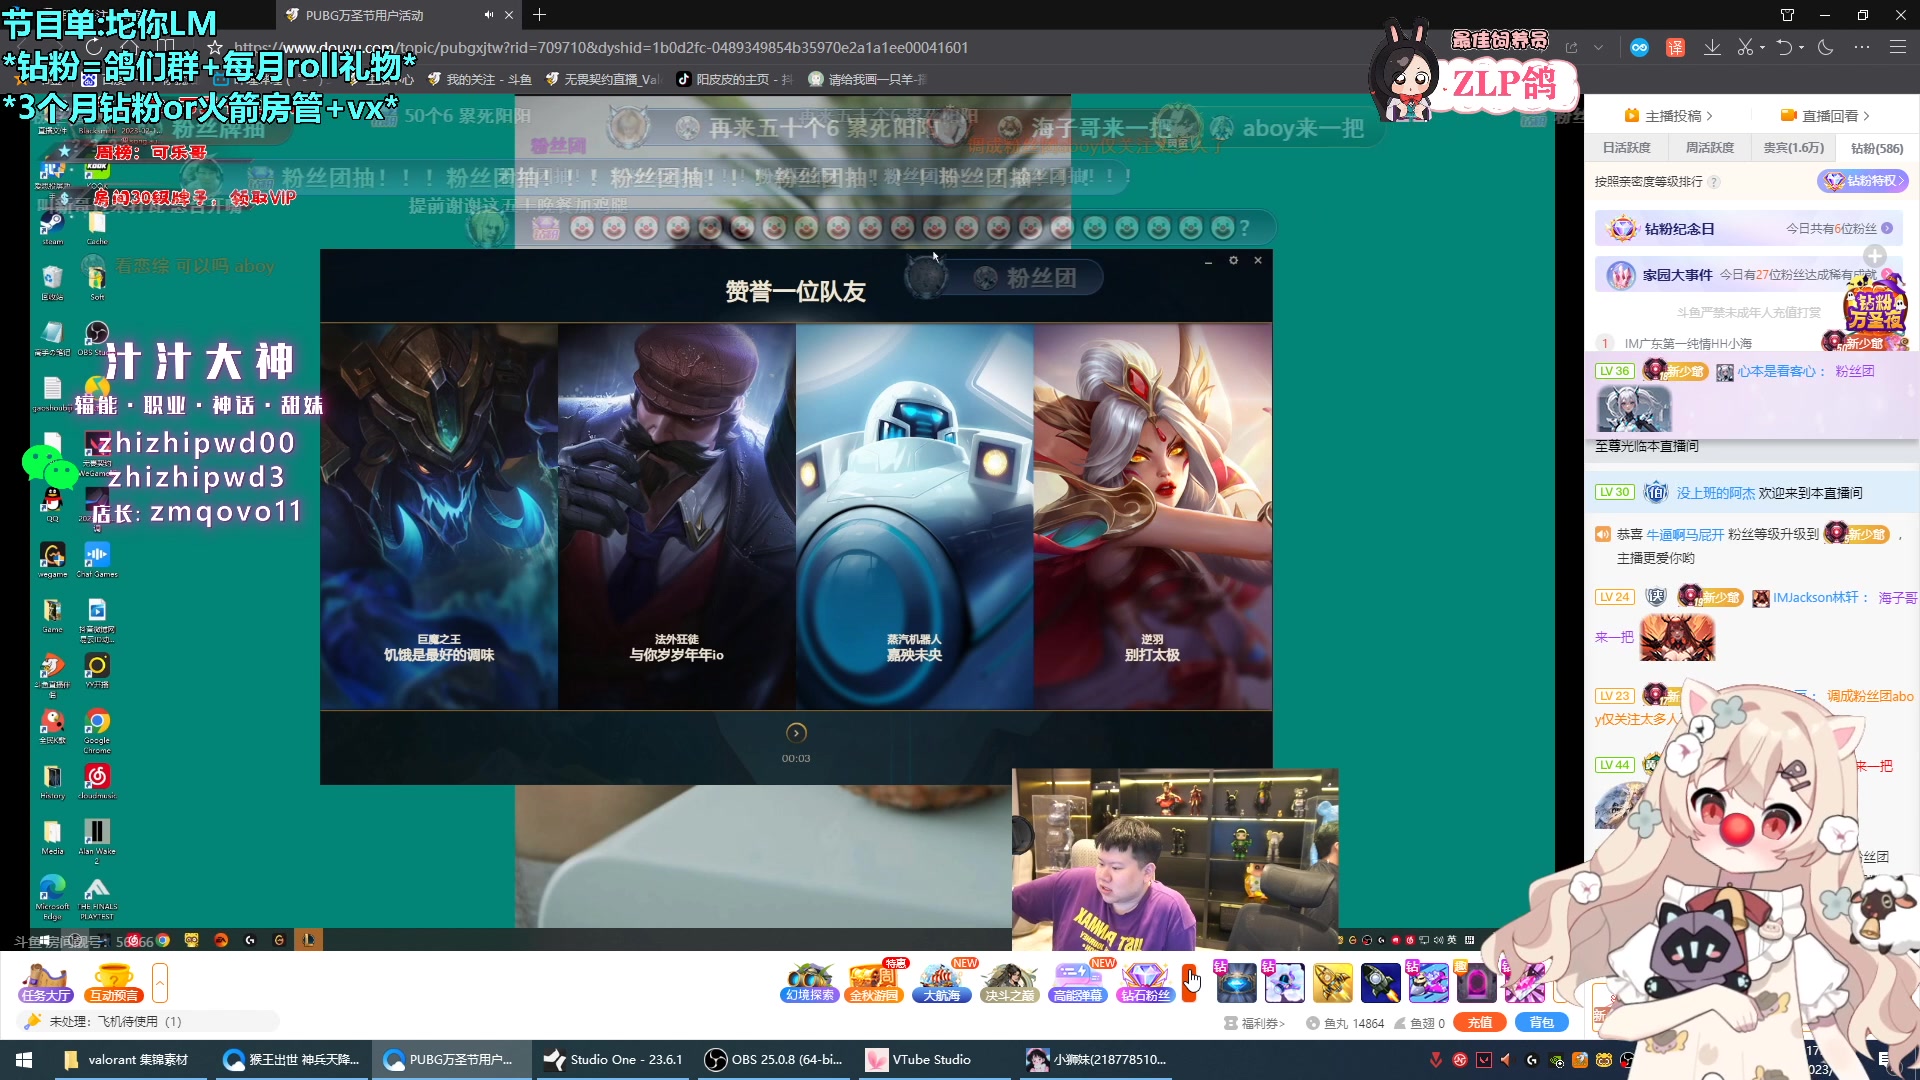1920x1080 pixels.
Task: Click the undo arrow icon in browser toolbar
Action: tap(1784, 47)
